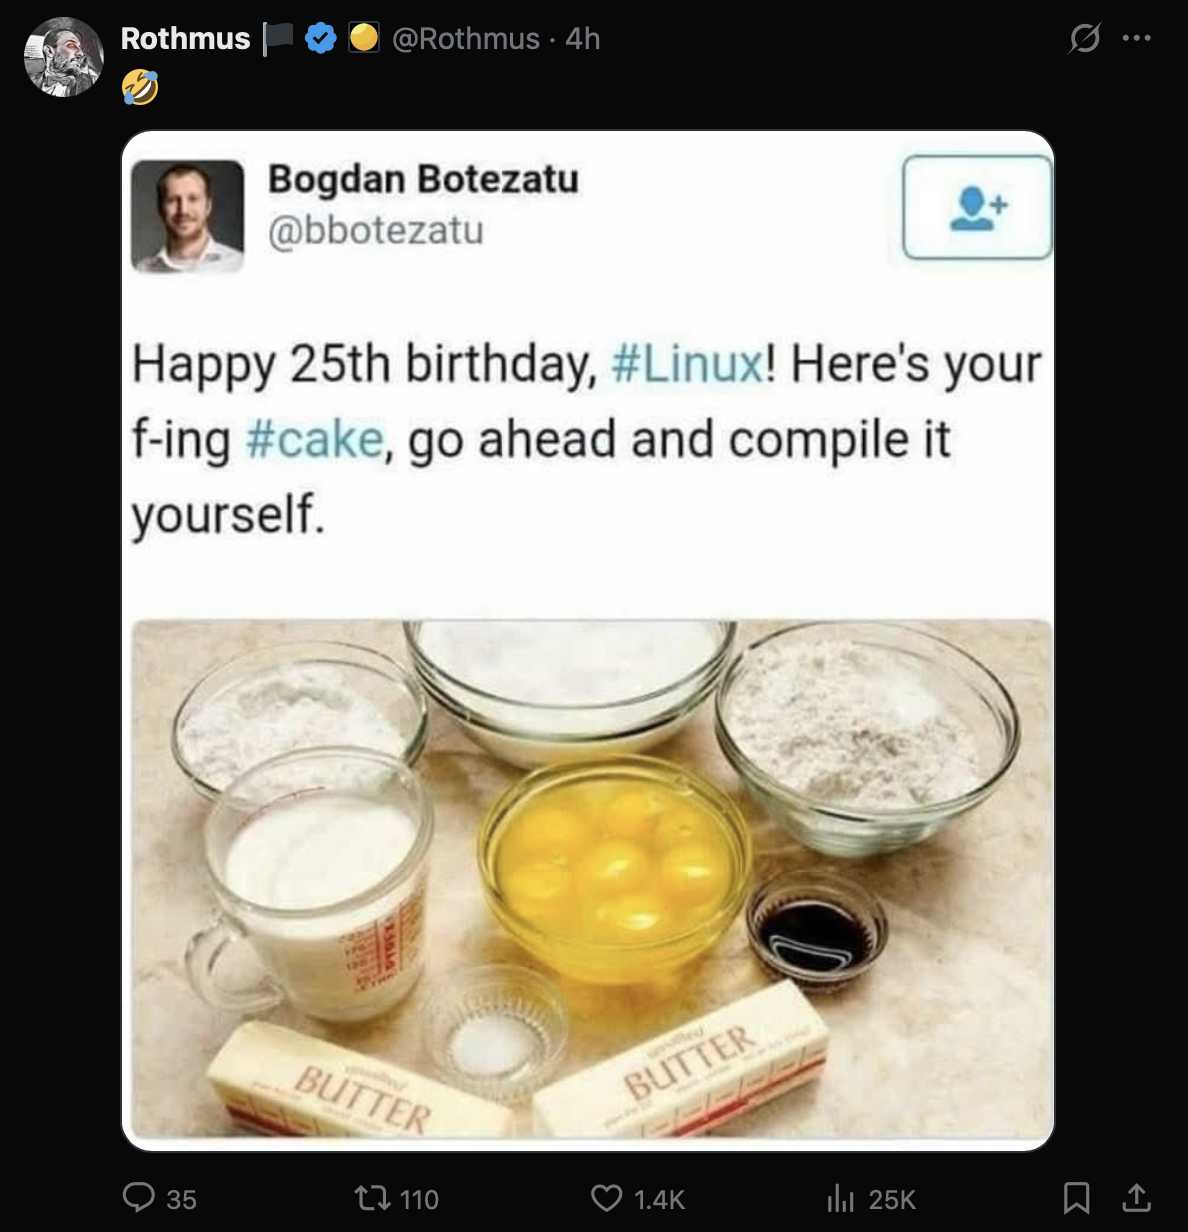This screenshot has width=1188, height=1232.
Task: Click the Grok icon on the post
Action: click(1084, 39)
